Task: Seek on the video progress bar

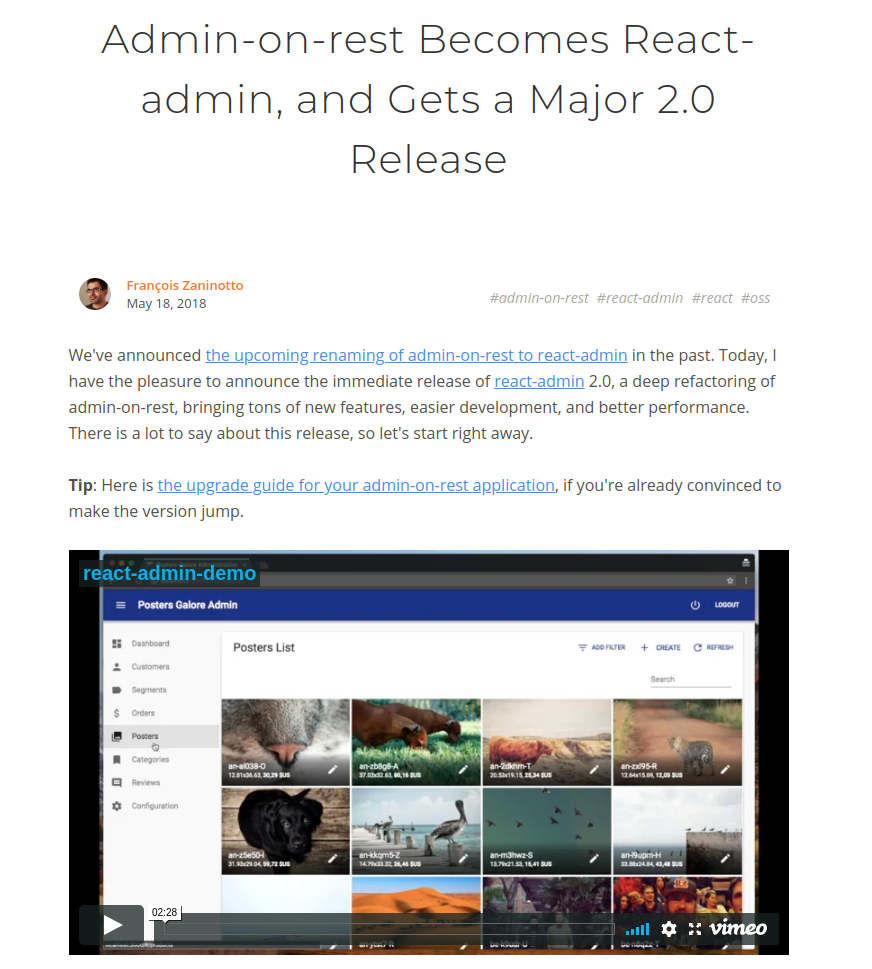Action: pos(389,928)
